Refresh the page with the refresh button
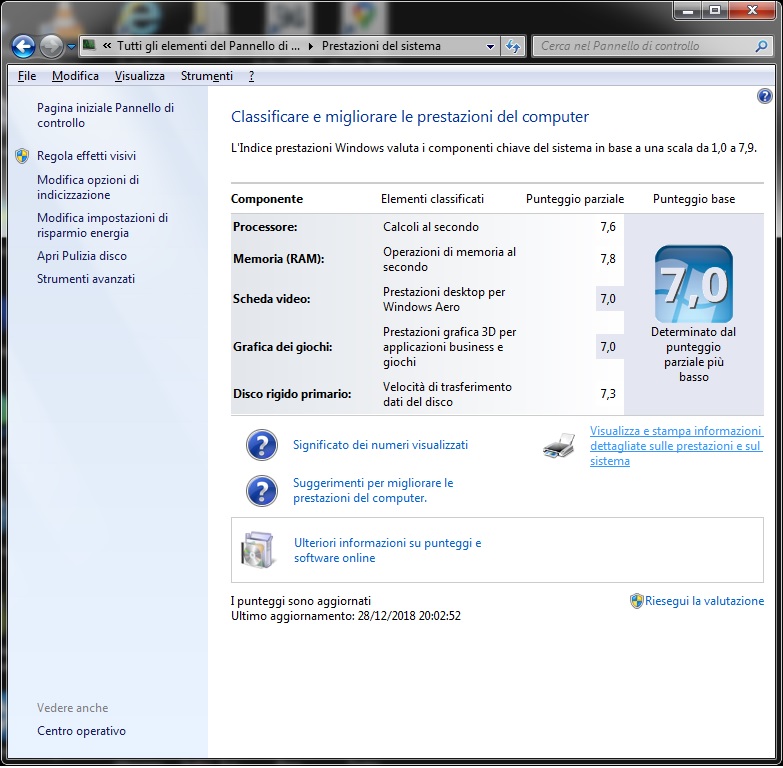The height and width of the screenshot is (768, 783). (x=513, y=46)
